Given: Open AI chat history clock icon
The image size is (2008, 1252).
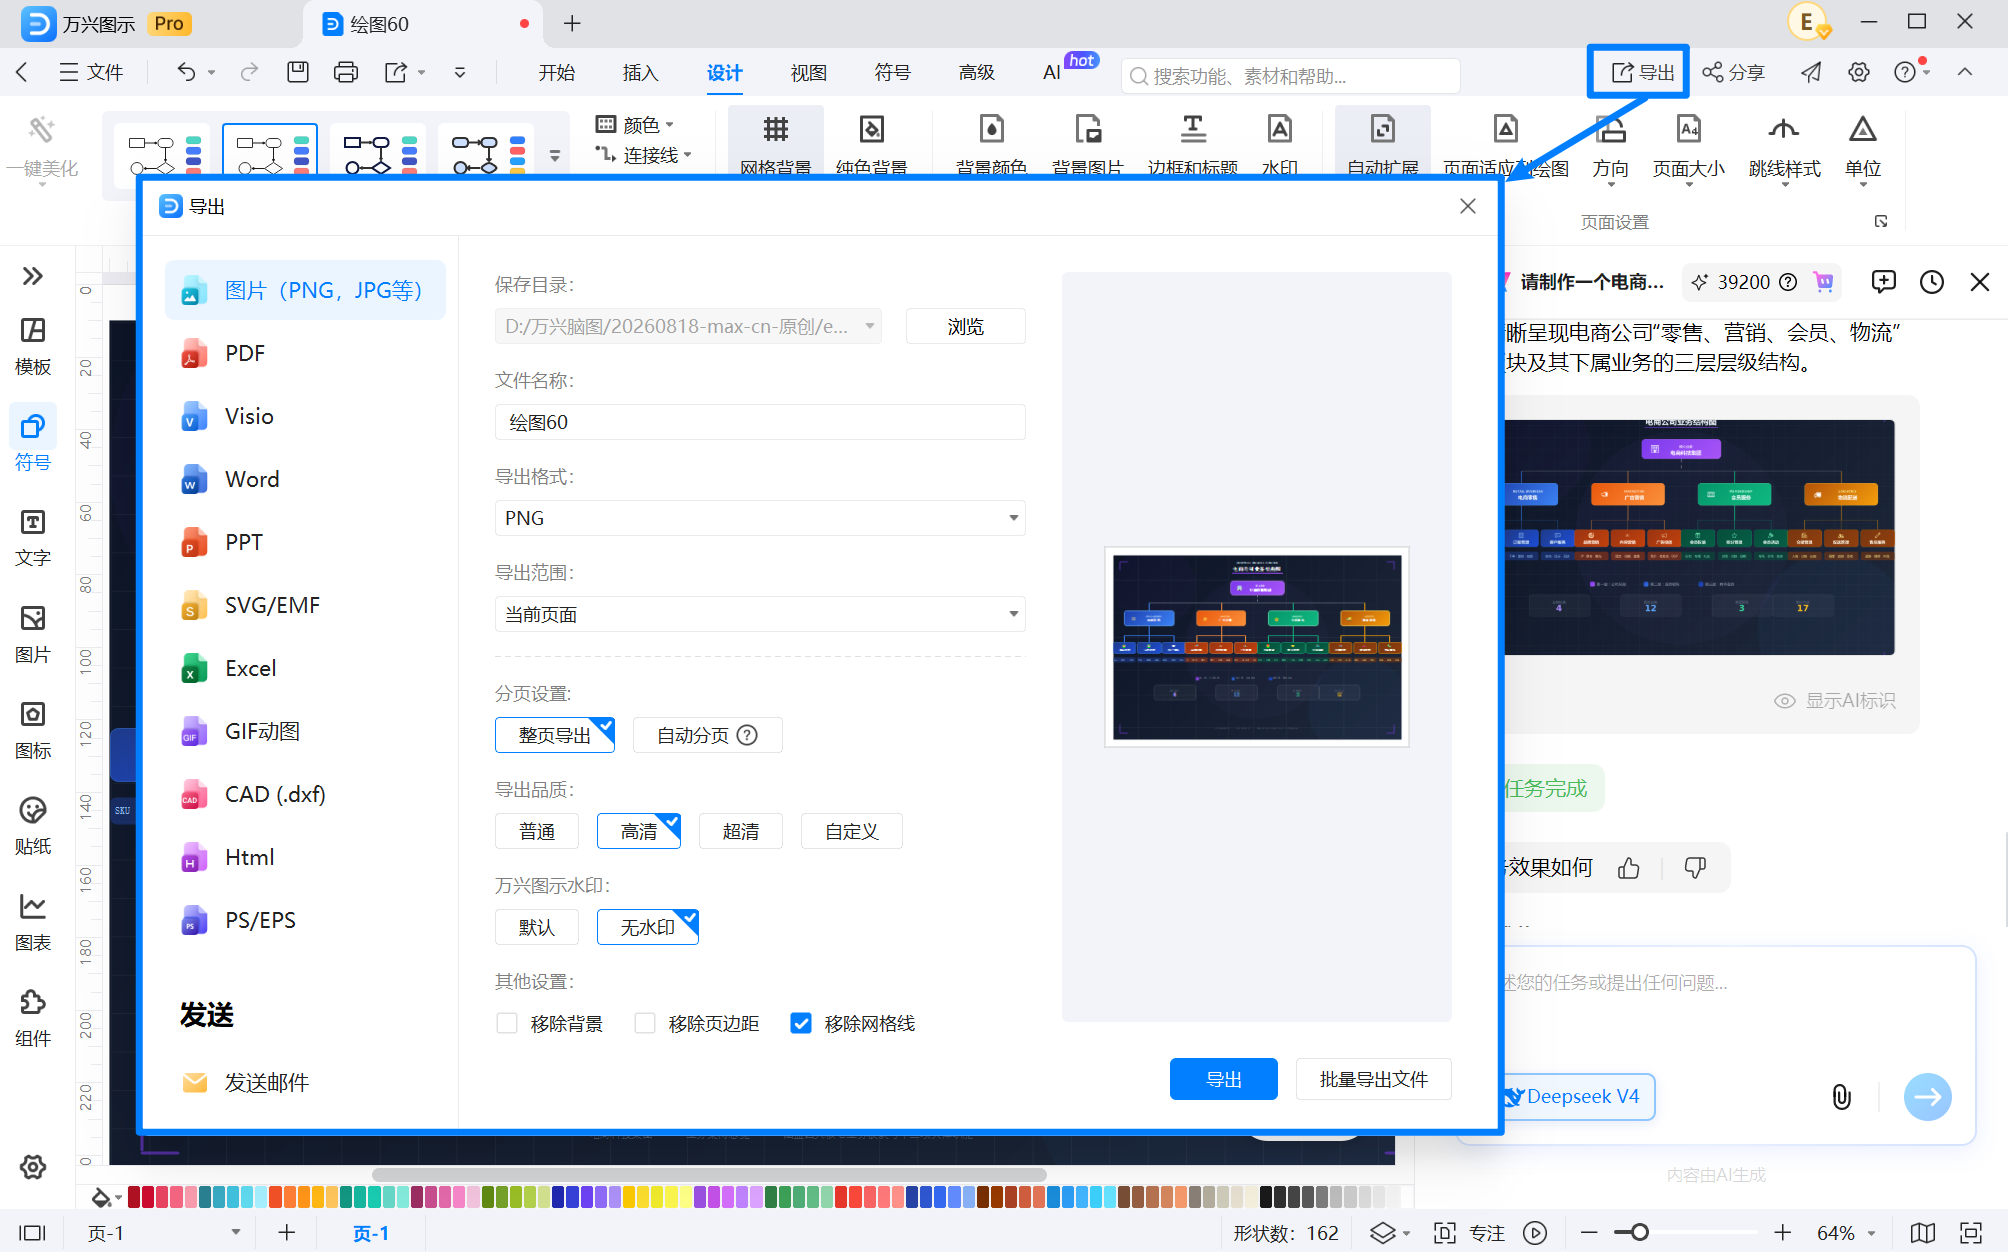Looking at the screenshot, I should coord(1932,282).
